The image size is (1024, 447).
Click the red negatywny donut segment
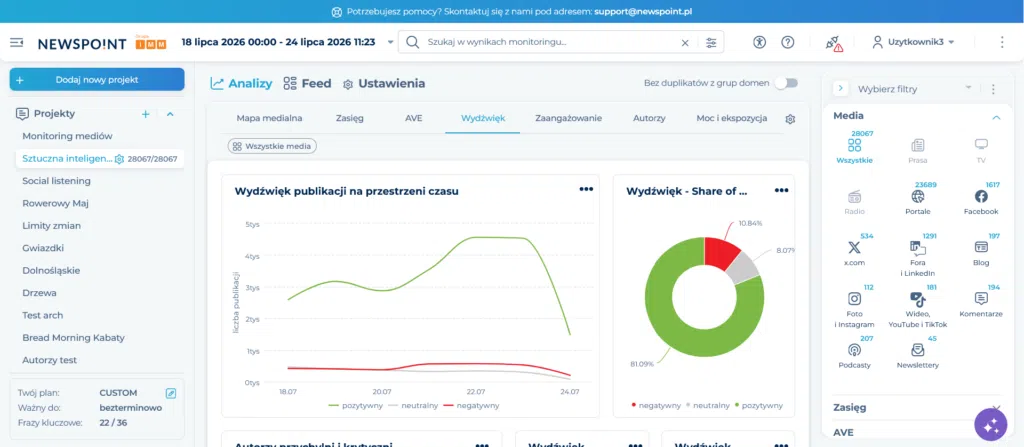722,251
